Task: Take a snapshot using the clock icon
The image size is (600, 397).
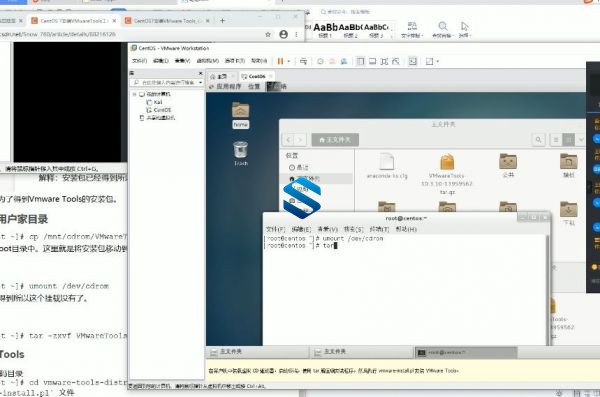Action: coord(320,61)
